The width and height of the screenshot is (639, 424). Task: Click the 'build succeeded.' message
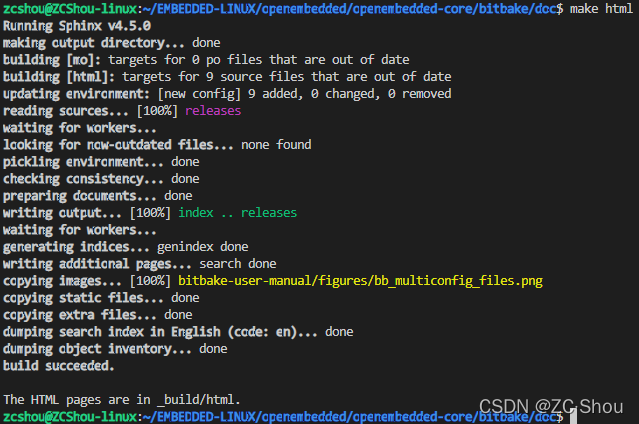coord(59,366)
